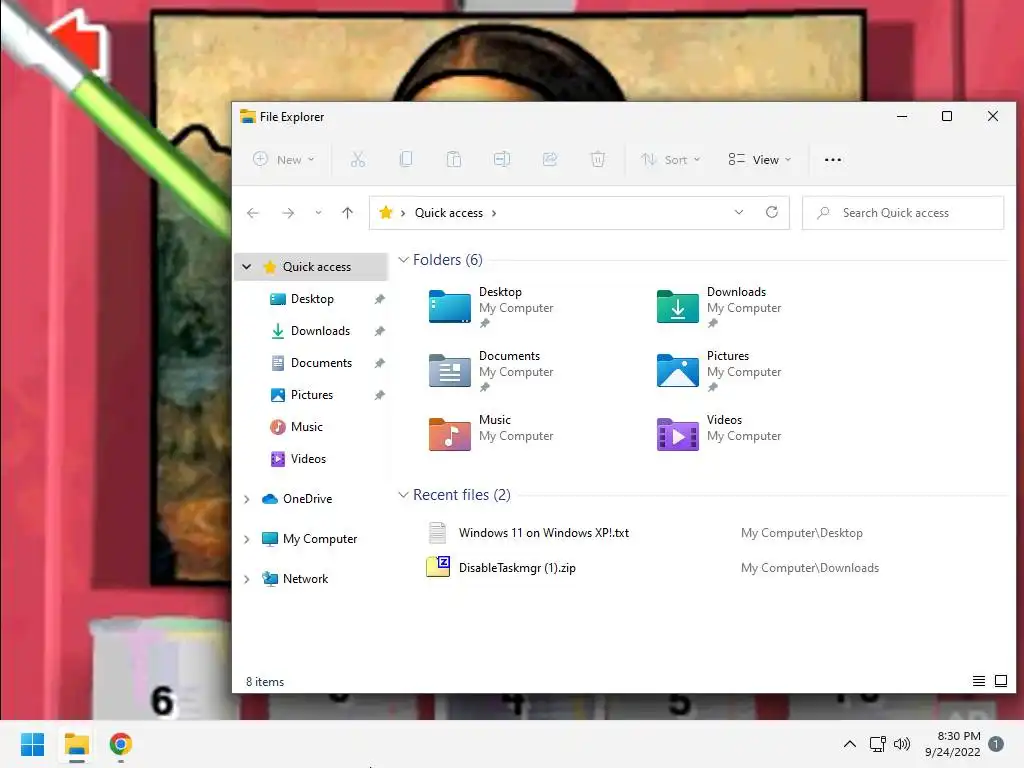Select Downloads in the sidebar

click(320, 330)
